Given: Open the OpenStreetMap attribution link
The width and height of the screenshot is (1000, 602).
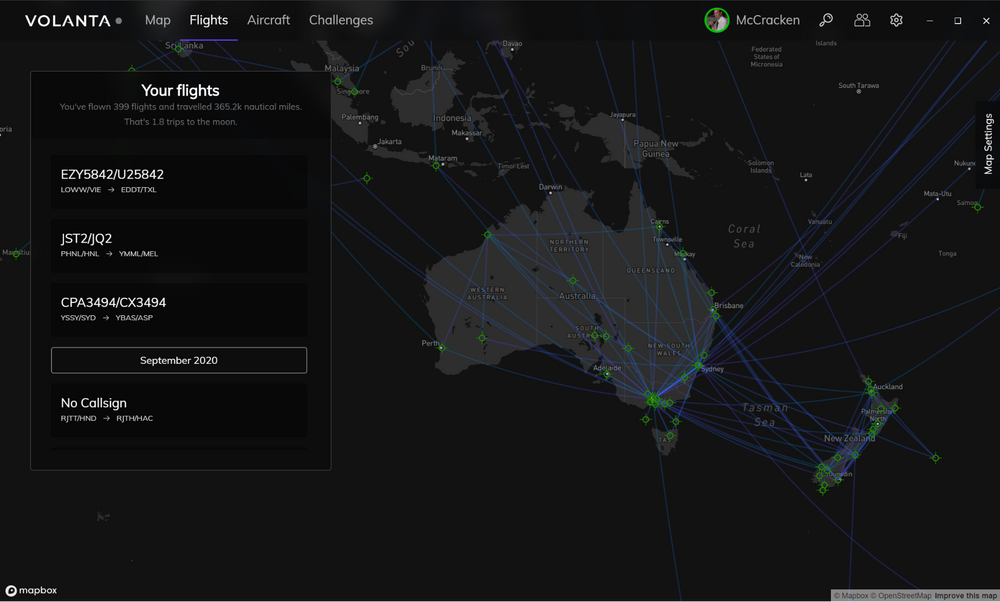Looking at the screenshot, I should 905,595.
